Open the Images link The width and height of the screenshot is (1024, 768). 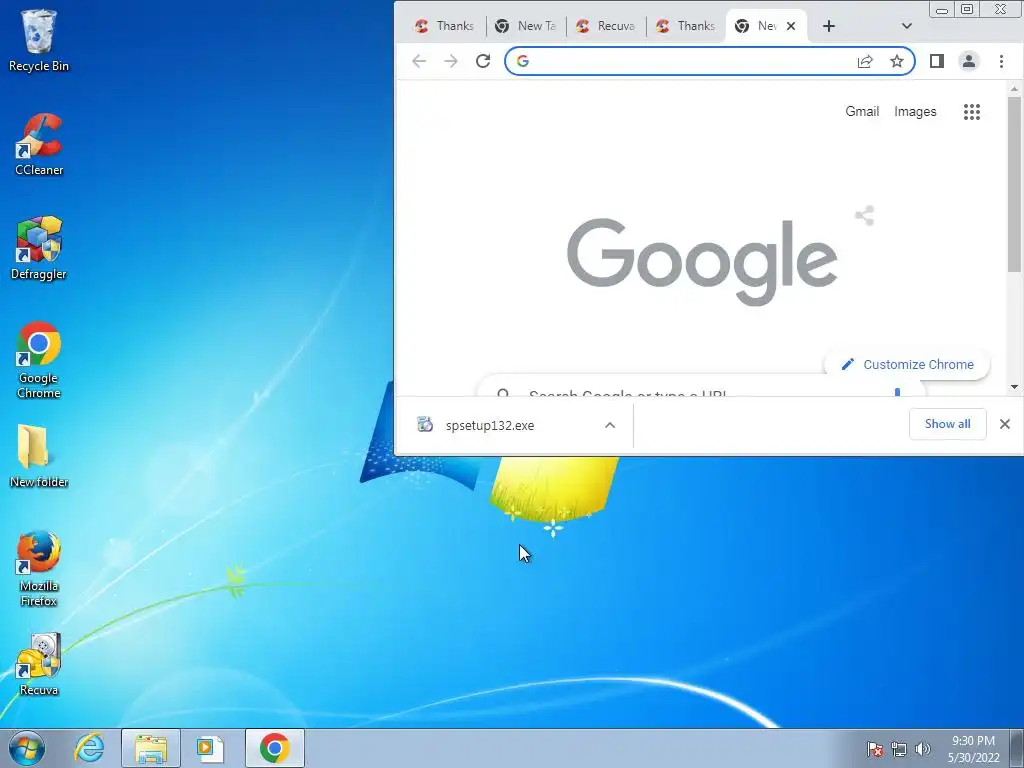pyautogui.click(x=915, y=112)
